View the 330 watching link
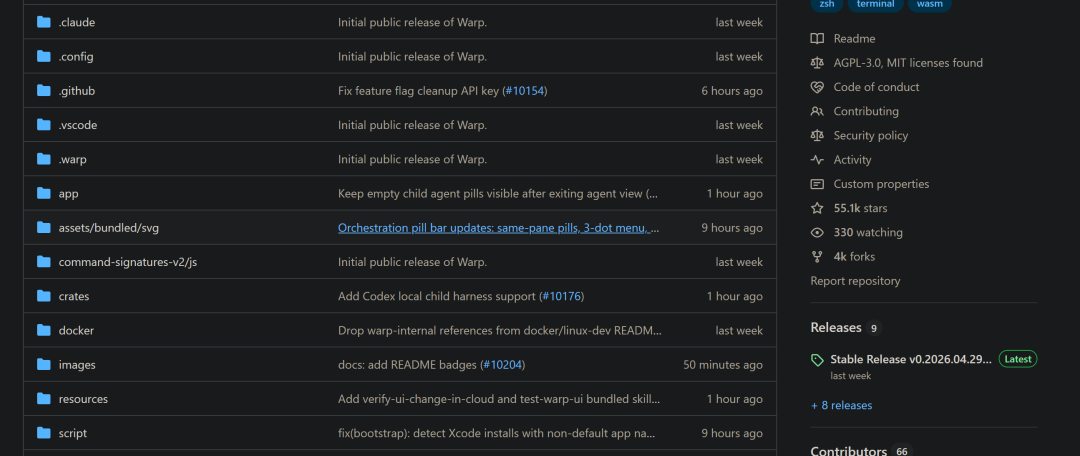The width and height of the screenshot is (1080, 456). tap(868, 232)
